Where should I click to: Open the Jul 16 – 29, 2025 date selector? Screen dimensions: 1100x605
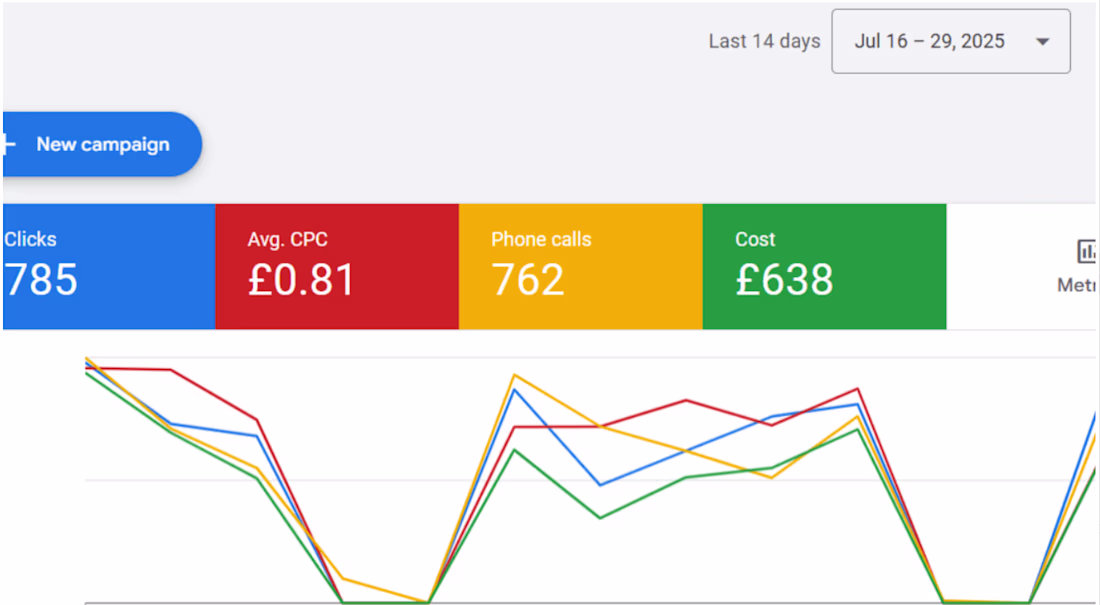(x=951, y=41)
